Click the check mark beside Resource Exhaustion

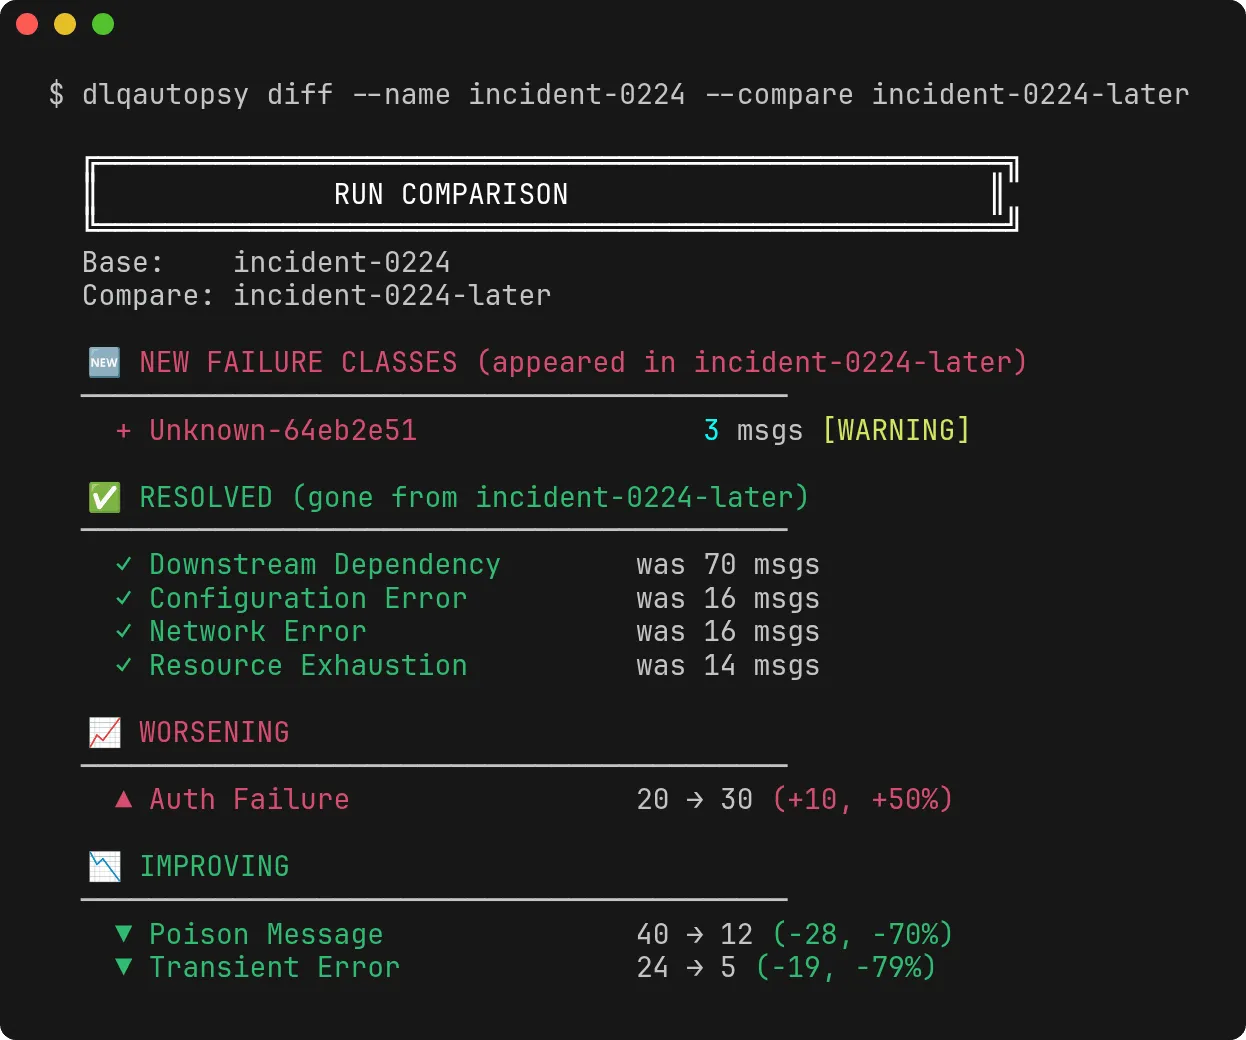[124, 665]
